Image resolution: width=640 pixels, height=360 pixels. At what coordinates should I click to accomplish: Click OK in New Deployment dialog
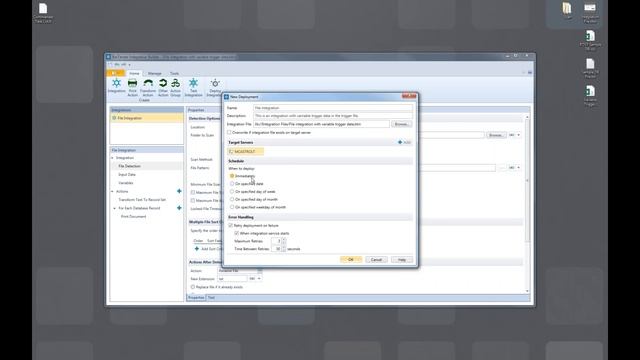pos(351,260)
